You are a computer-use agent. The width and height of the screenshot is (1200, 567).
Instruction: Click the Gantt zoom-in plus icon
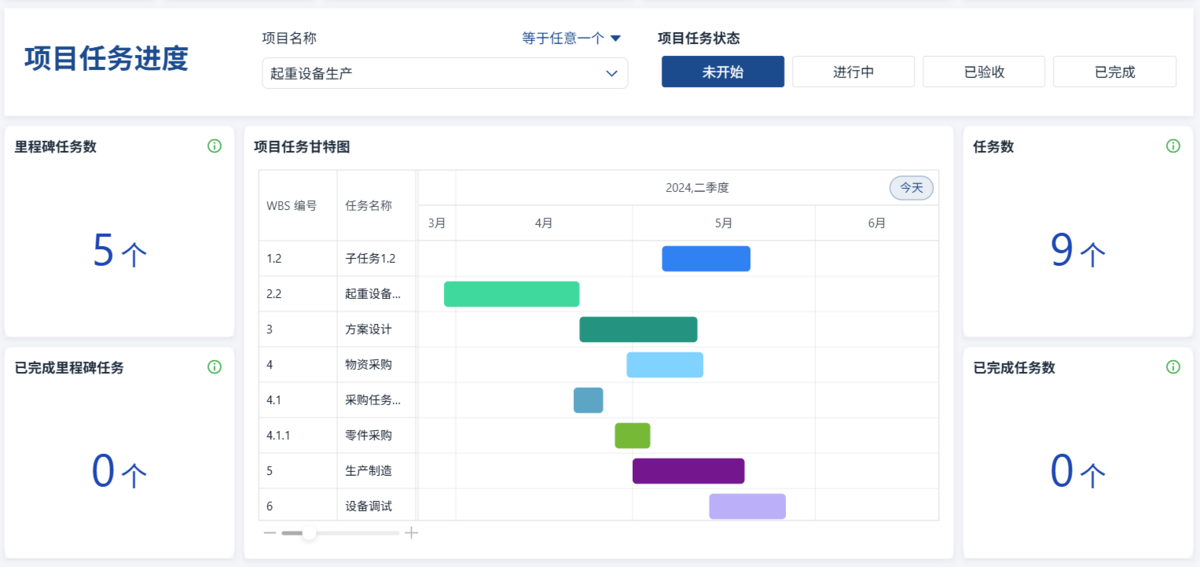[411, 533]
